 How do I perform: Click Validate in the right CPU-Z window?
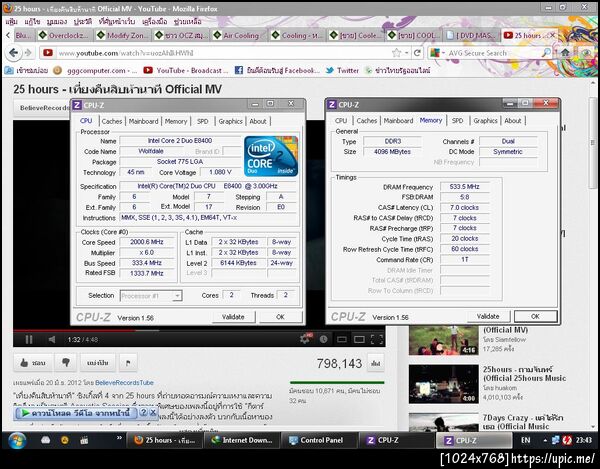click(x=488, y=316)
